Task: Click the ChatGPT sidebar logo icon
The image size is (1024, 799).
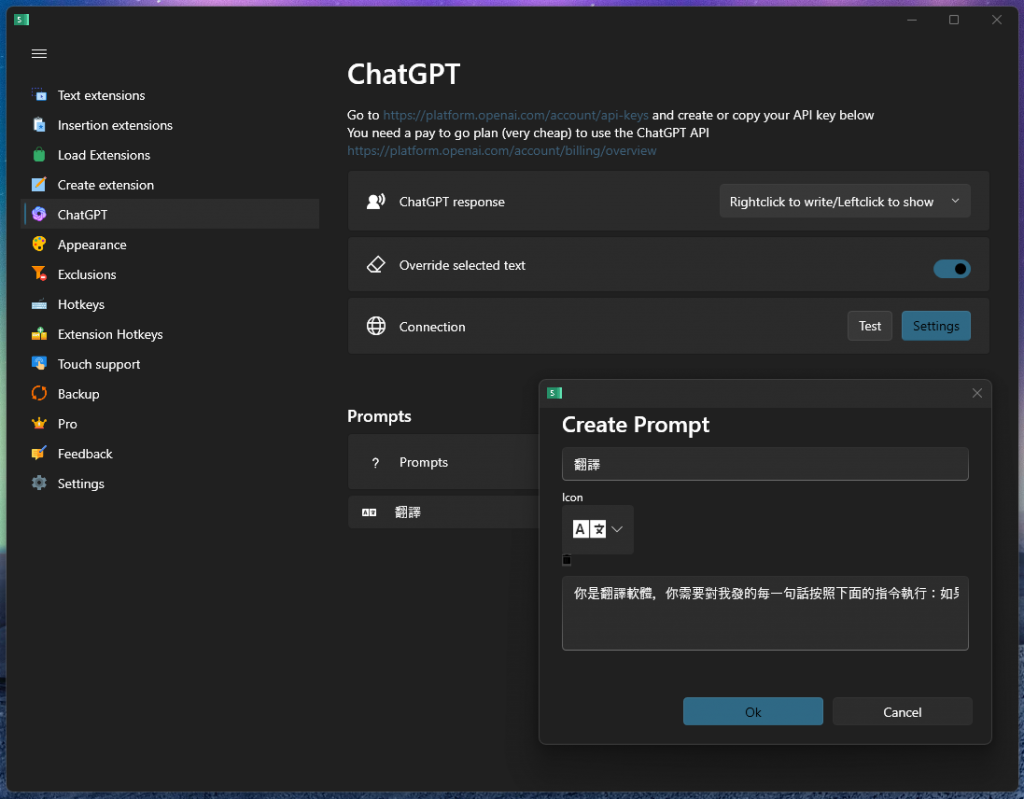Action: click(39, 214)
